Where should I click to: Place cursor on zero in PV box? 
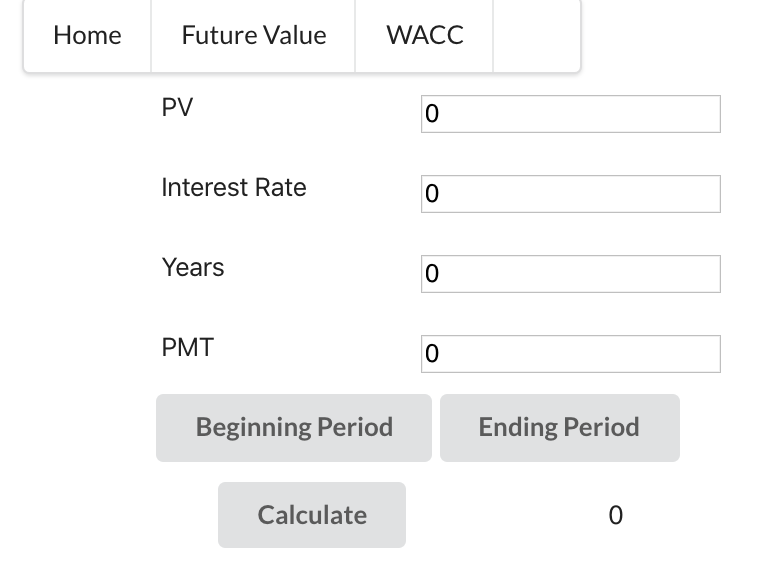pyautogui.click(x=432, y=114)
